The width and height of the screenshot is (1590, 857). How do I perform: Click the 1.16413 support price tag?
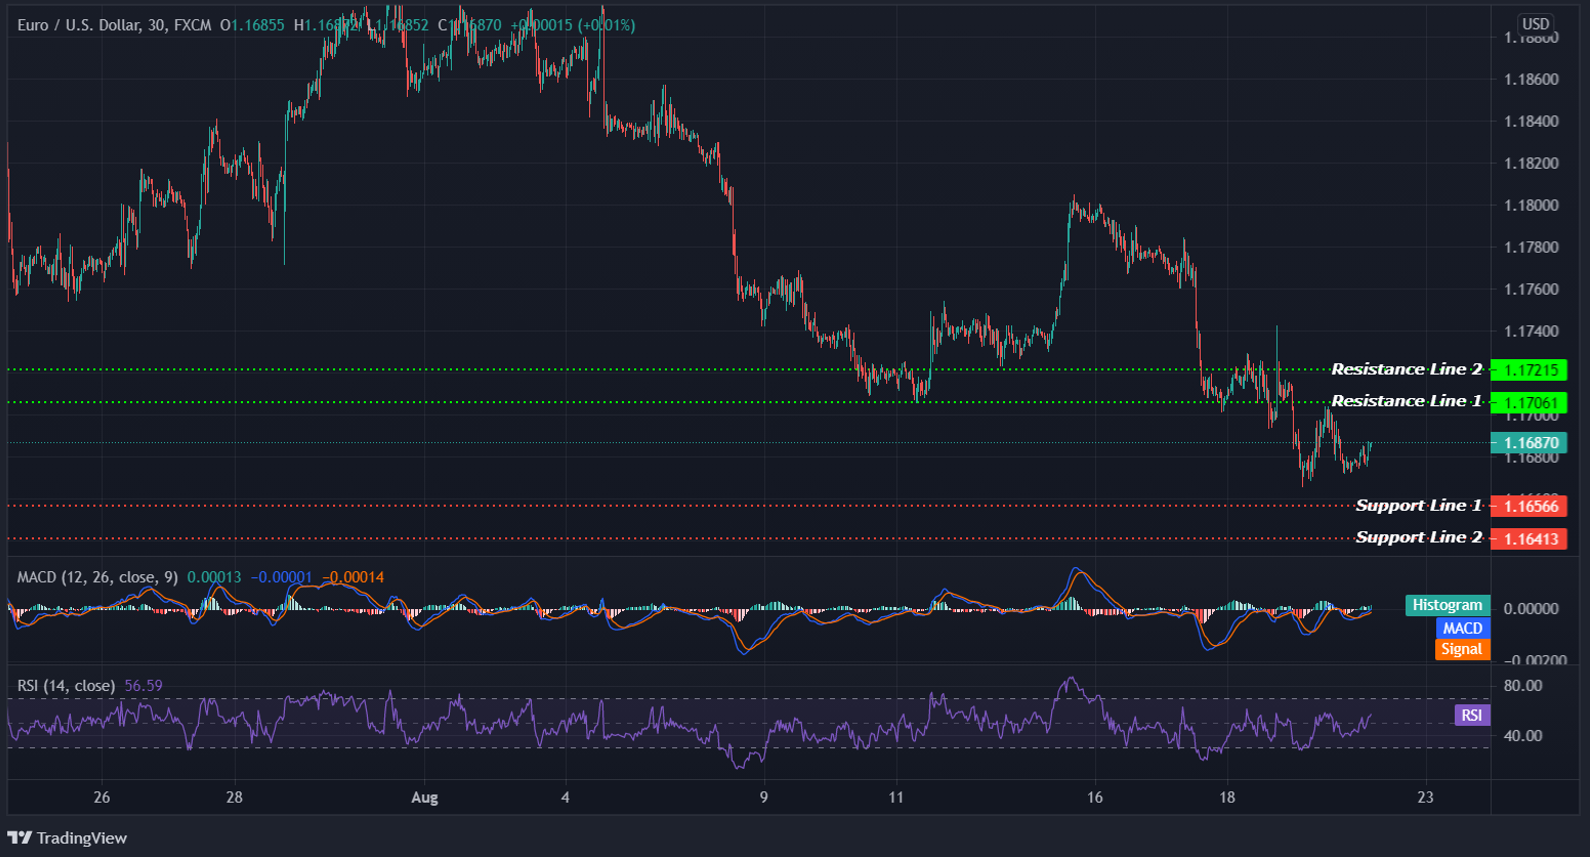(x=1529, y=539)
